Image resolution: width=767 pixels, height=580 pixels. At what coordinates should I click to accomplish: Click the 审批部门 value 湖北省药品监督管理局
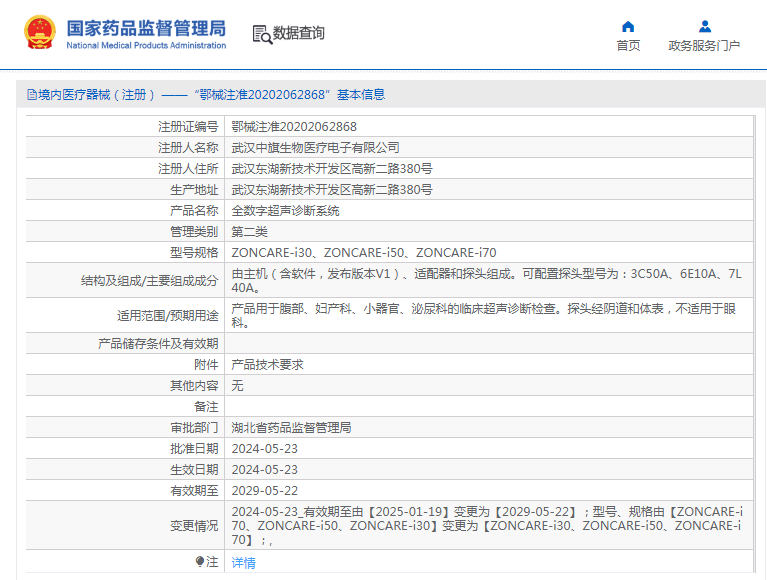(291, 428)
